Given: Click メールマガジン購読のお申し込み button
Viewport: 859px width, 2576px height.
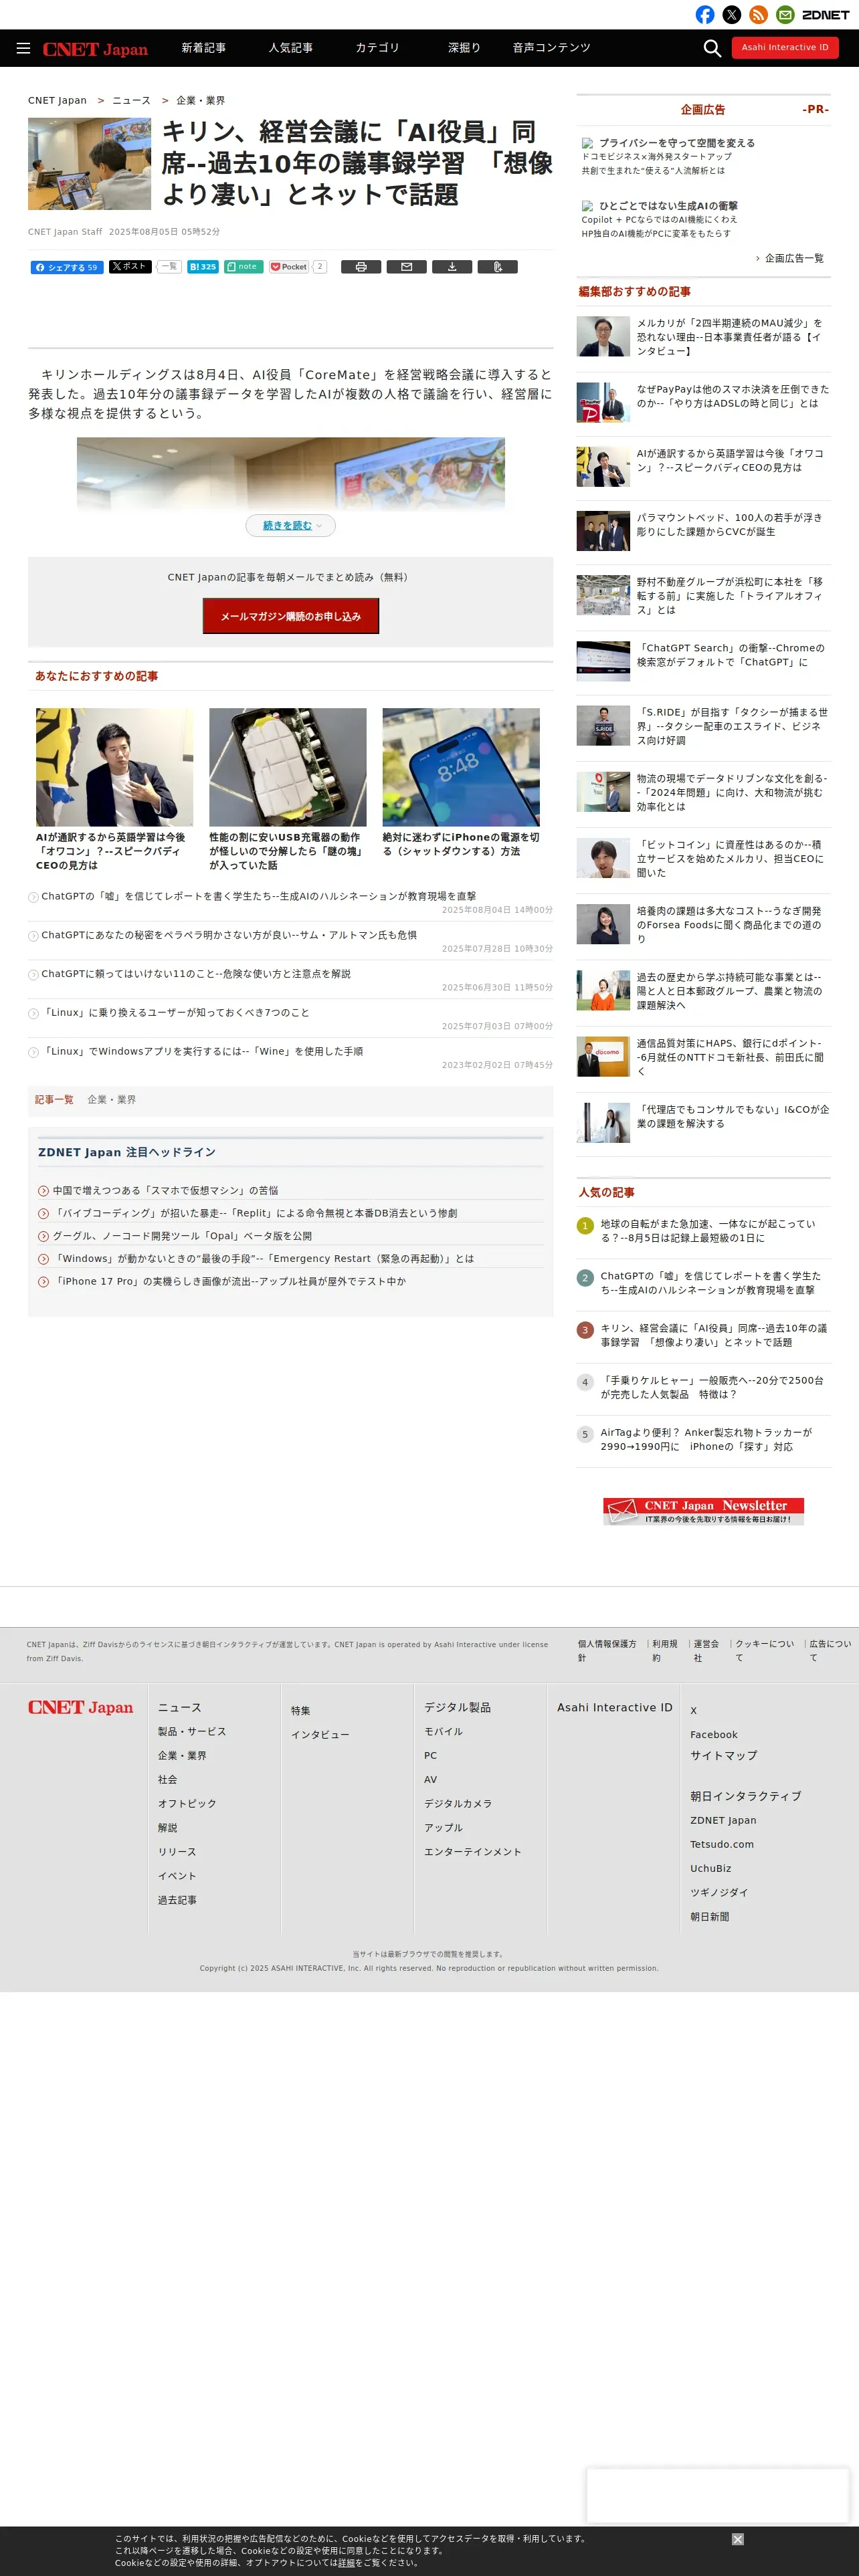Looking at the screenshot, I should [x=290, y=616].
